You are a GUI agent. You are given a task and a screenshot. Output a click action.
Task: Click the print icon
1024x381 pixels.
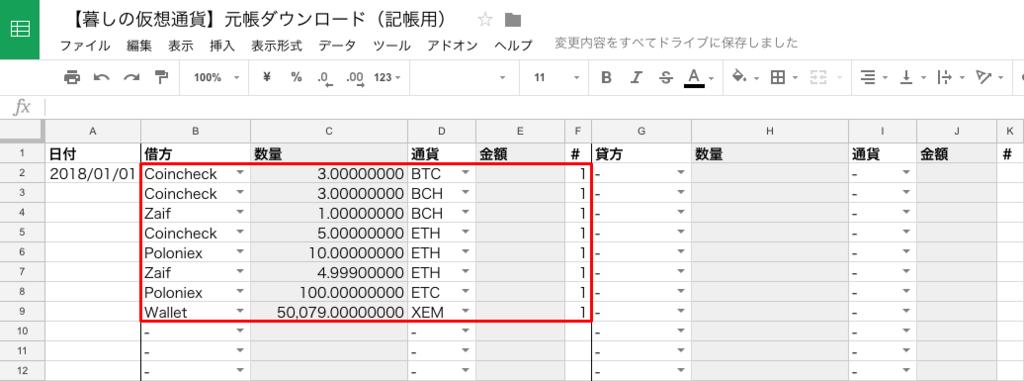click(72, 78)
